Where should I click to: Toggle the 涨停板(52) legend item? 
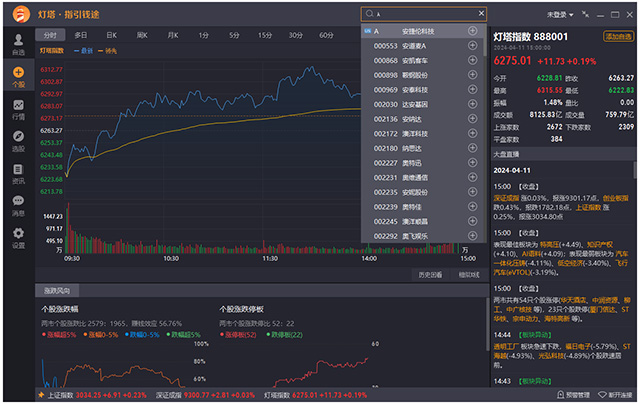tap(239, 335)
